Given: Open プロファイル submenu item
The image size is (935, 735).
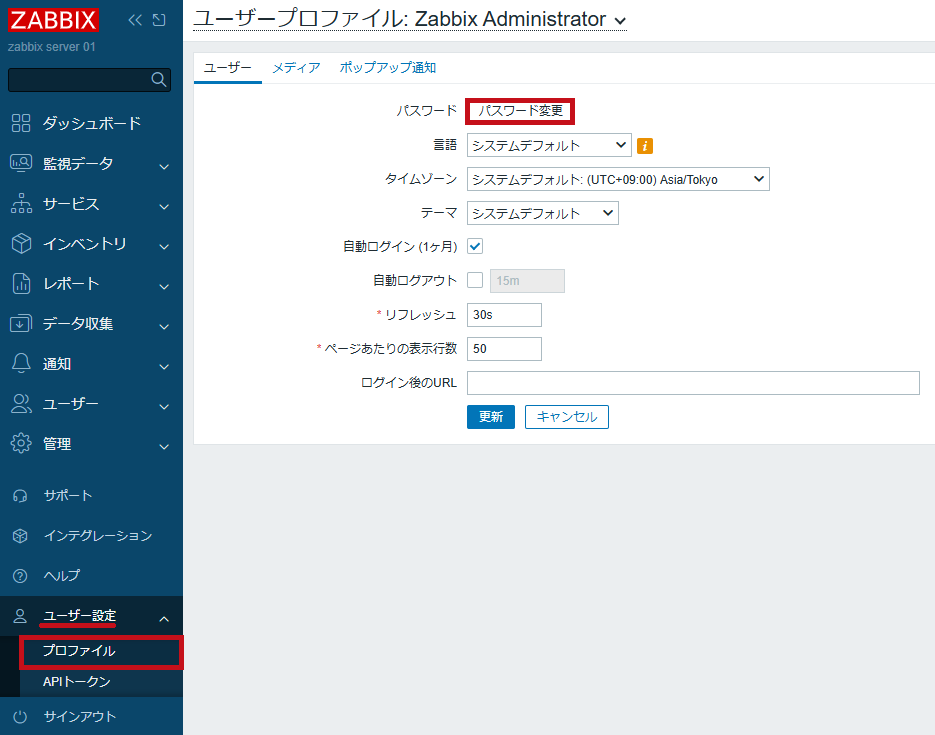Looking at the screenshot, I should (x=101, y=651).
